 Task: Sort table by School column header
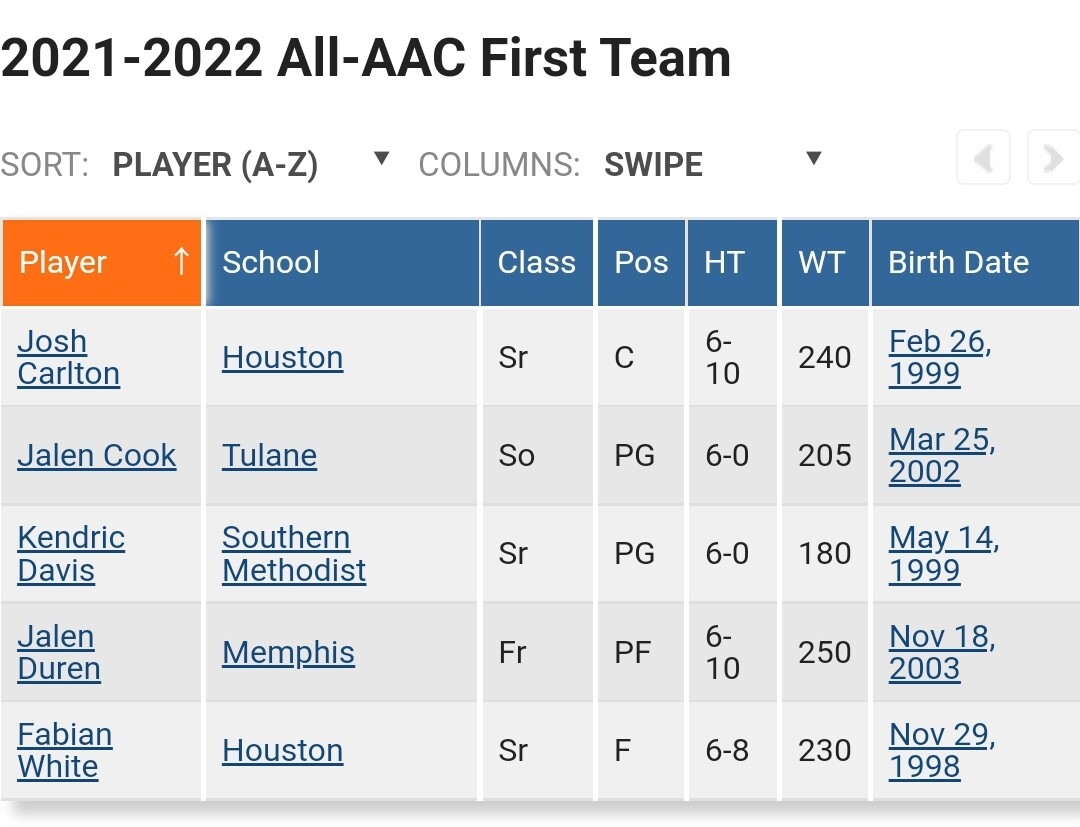pos(342,262)
